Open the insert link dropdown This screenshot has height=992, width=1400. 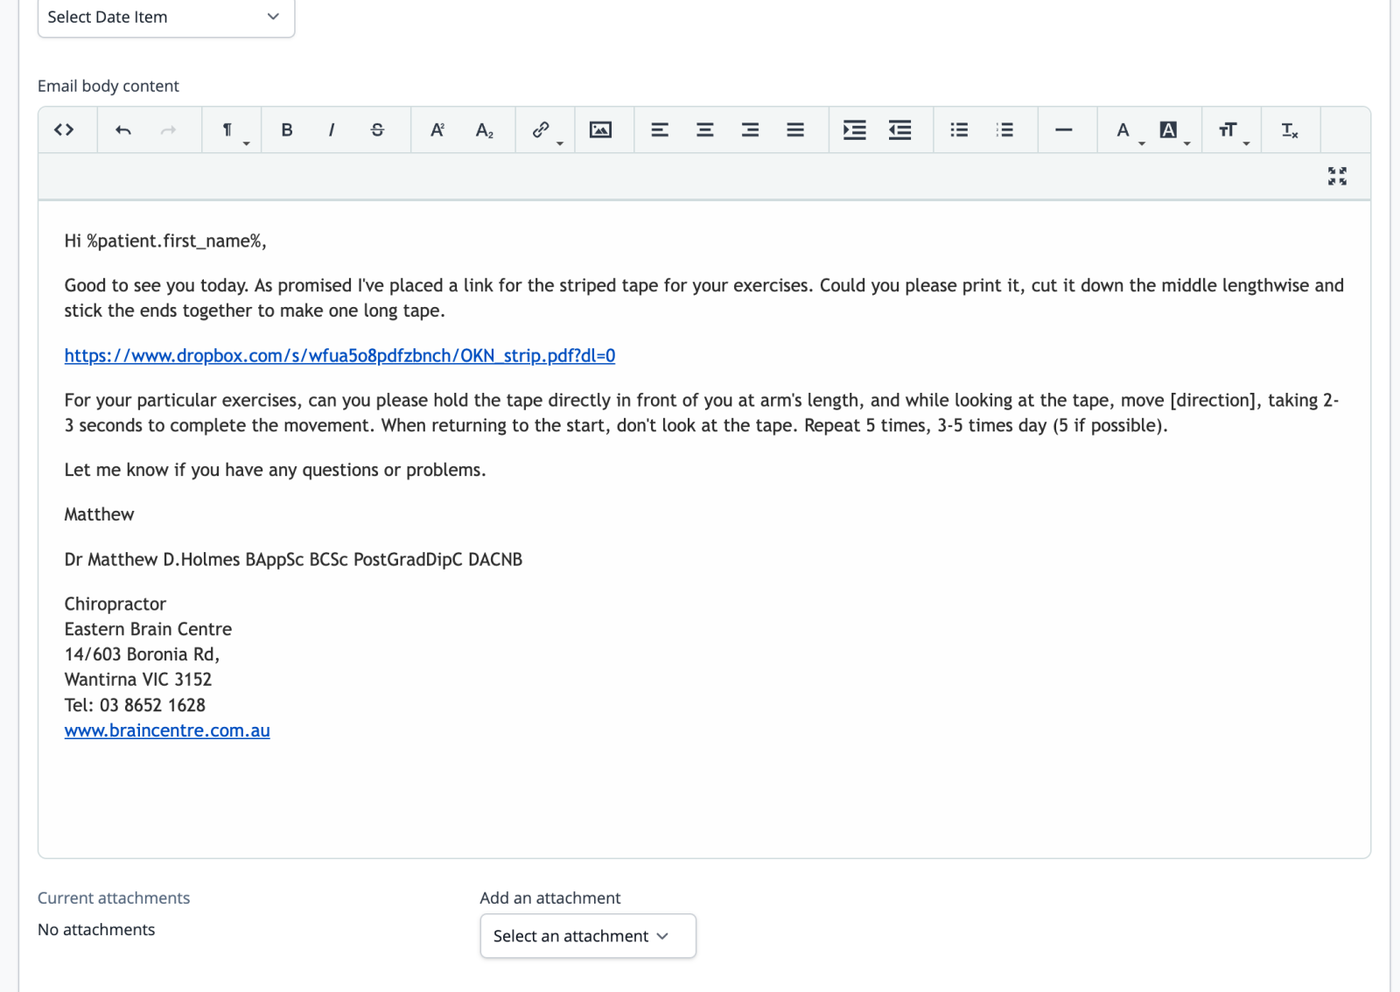pos(545,130)
